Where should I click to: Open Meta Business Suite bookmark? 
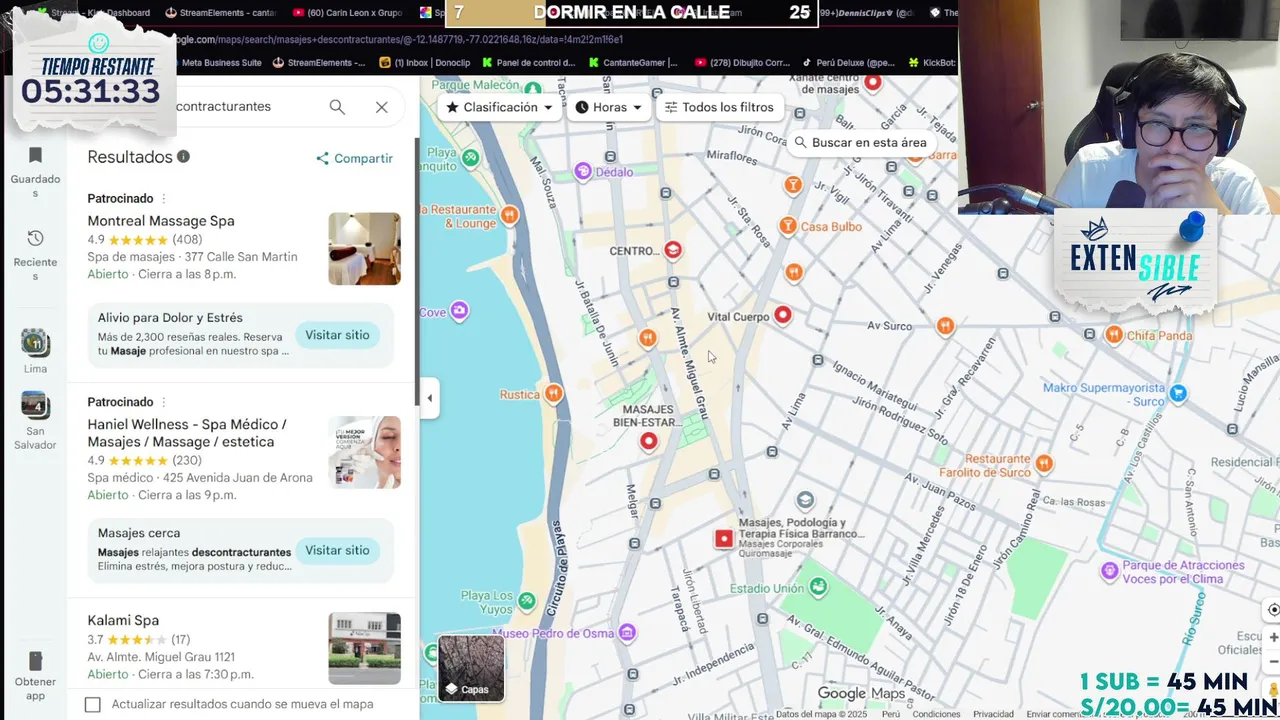[213, 62]
